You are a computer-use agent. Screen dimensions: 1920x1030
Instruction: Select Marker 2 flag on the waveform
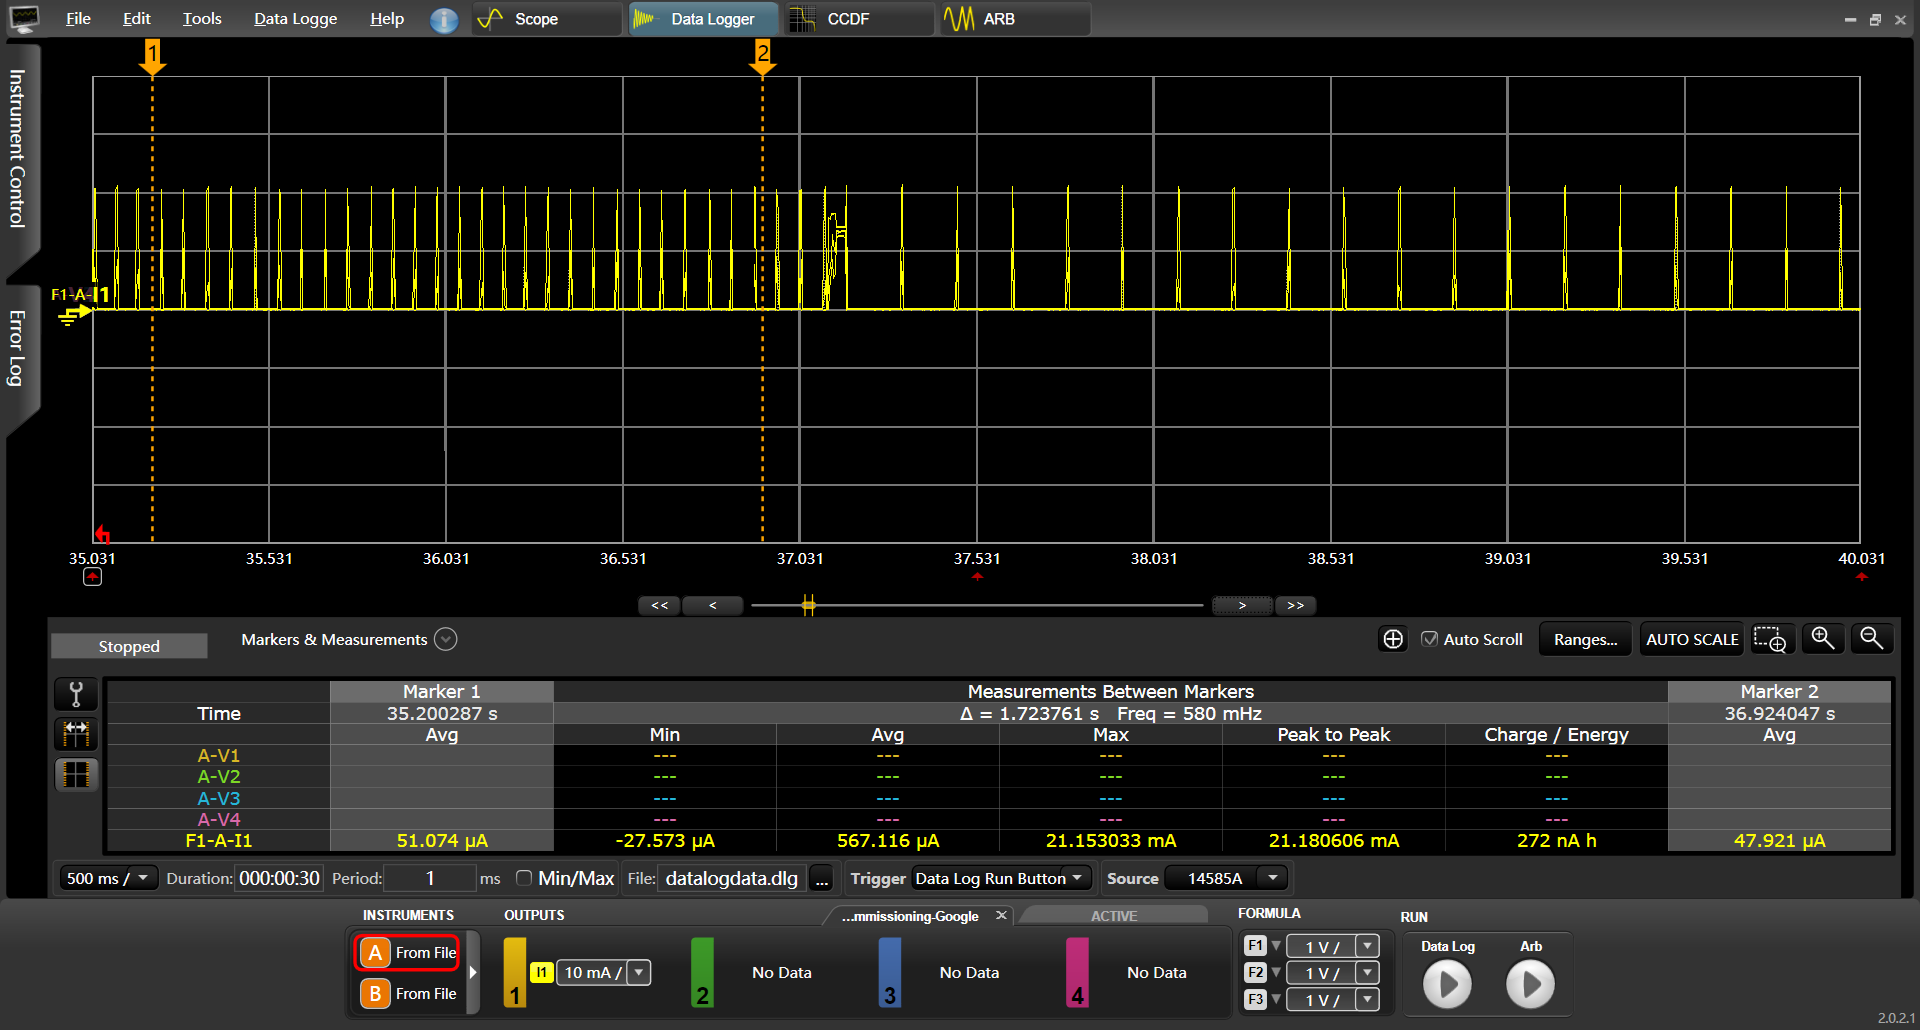point(762,57)
